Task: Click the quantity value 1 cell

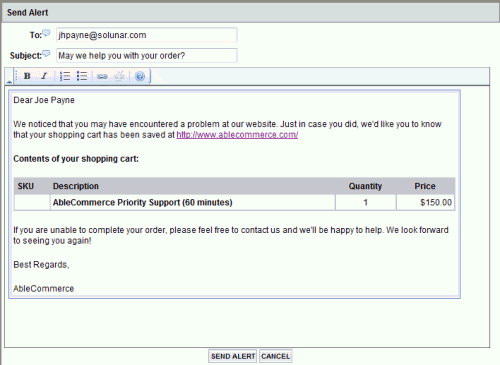Action: click(x=366, y=202)
